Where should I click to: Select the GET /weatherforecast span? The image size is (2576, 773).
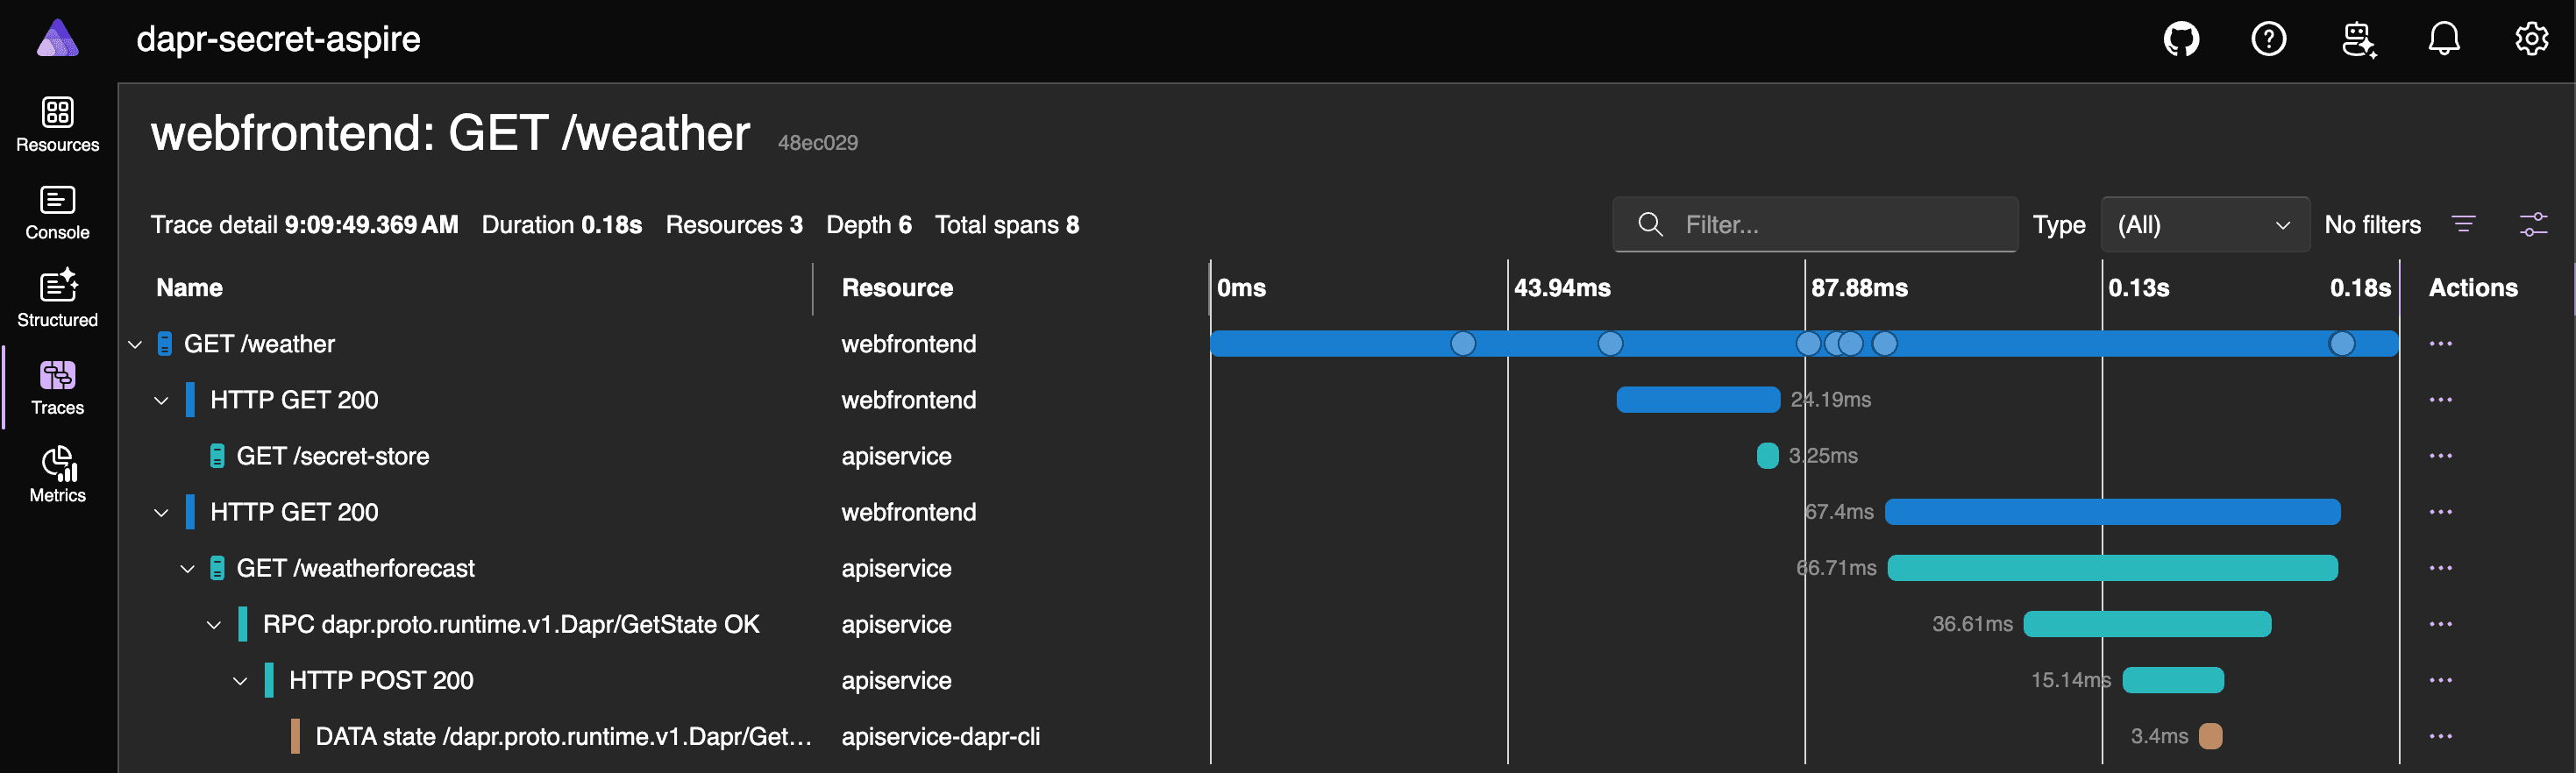(356, 568)
